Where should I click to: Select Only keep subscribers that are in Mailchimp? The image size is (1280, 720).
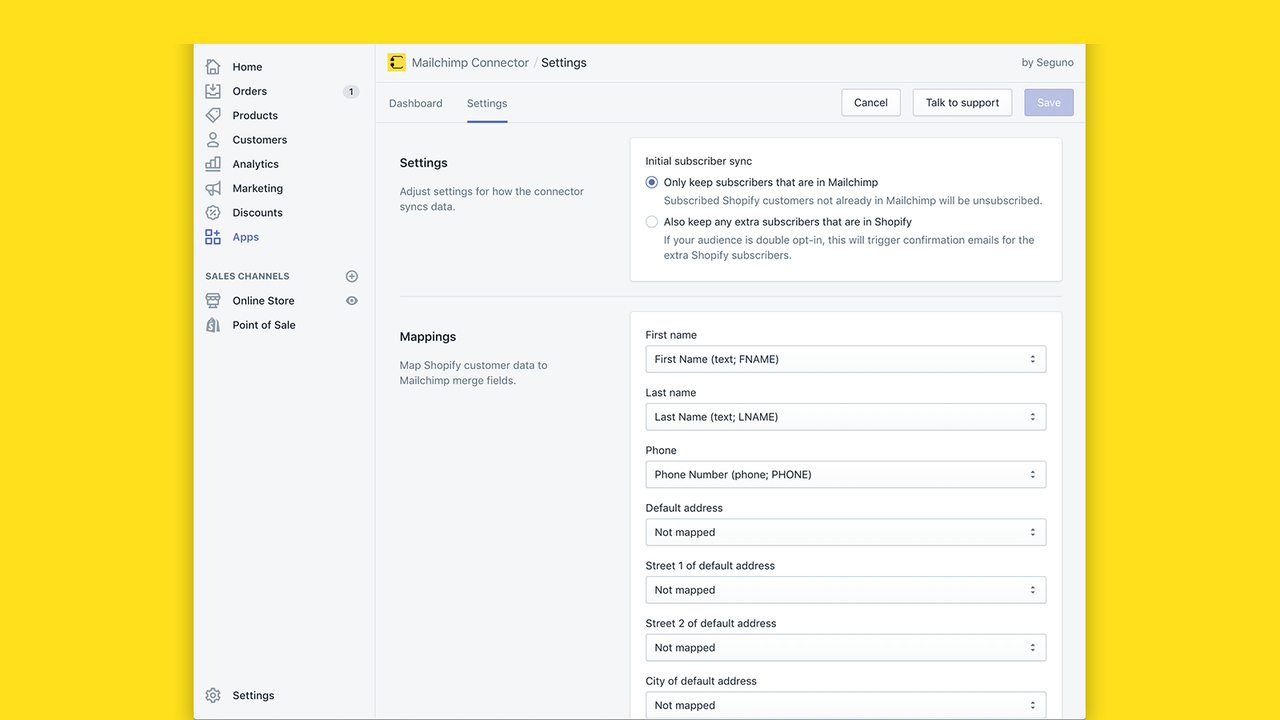point(652,182)
